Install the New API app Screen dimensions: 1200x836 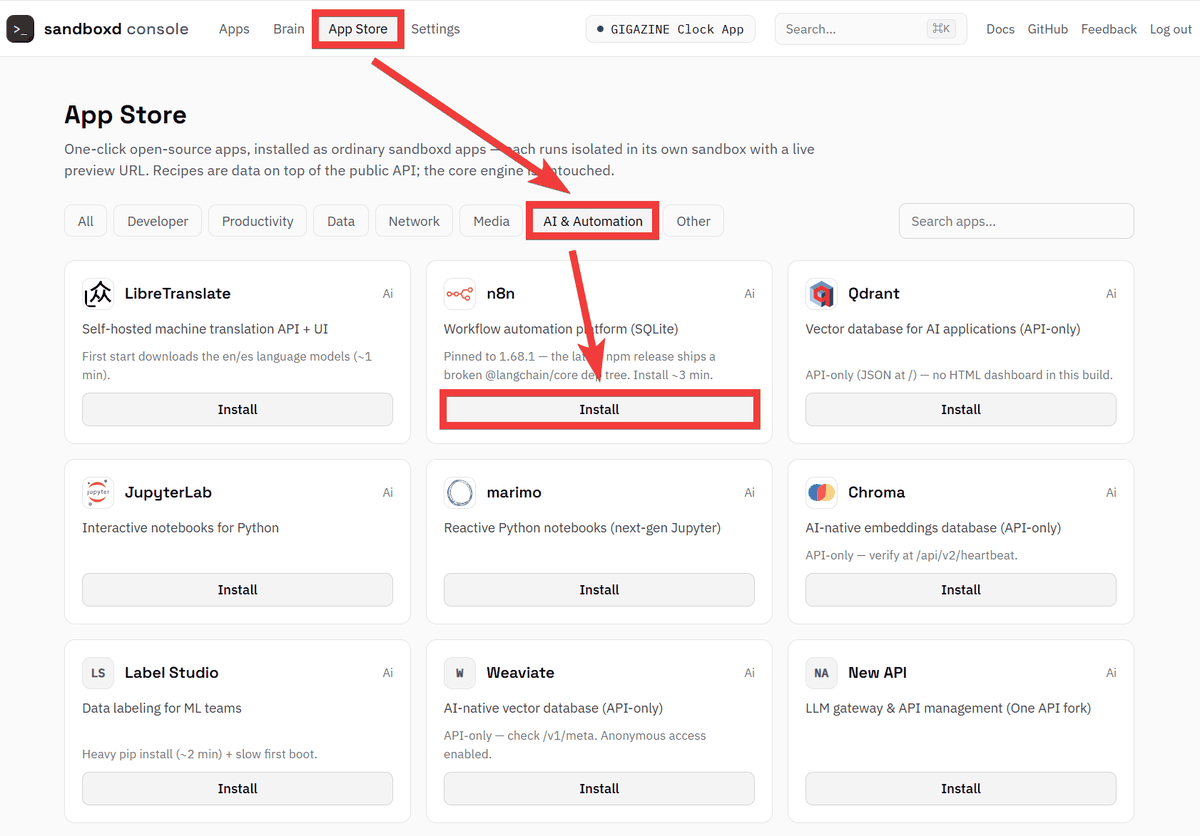(961, 788)
